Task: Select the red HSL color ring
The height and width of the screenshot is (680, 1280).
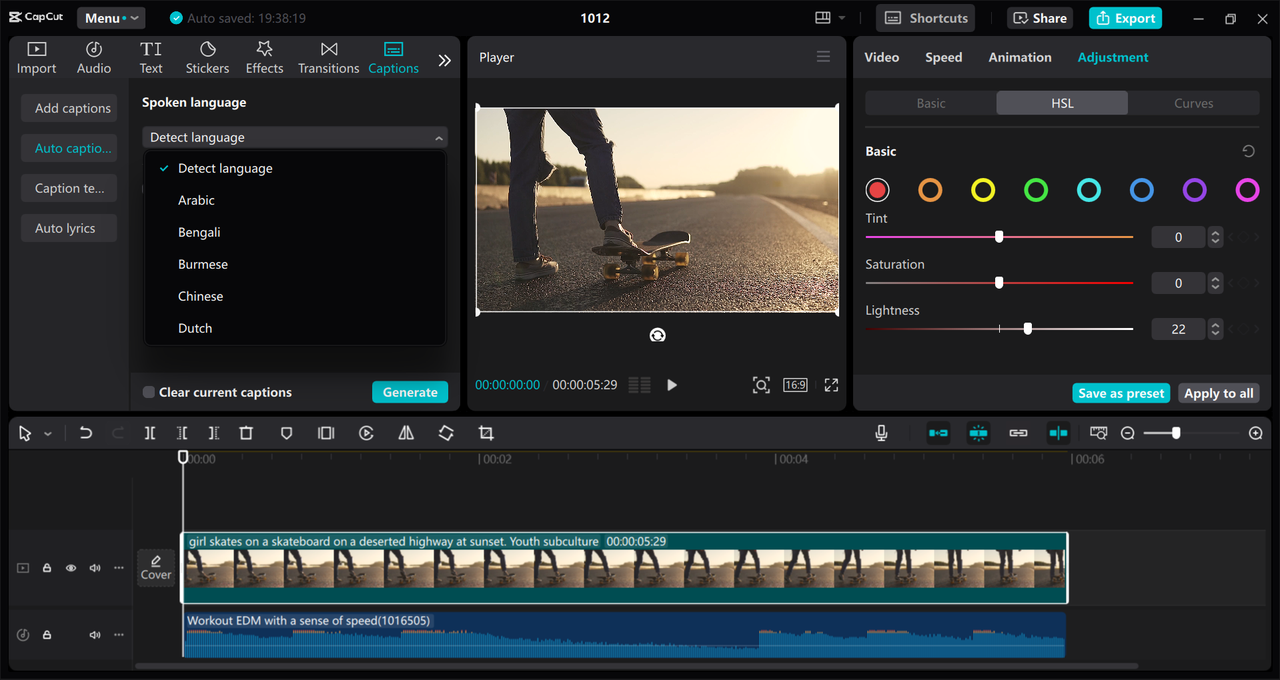Action: [877, 190]
